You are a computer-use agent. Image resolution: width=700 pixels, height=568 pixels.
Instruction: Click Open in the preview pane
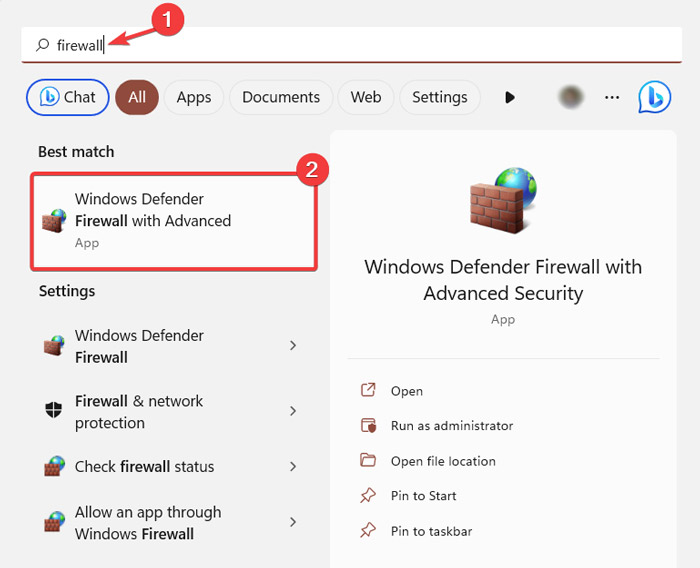click(407, 391)
